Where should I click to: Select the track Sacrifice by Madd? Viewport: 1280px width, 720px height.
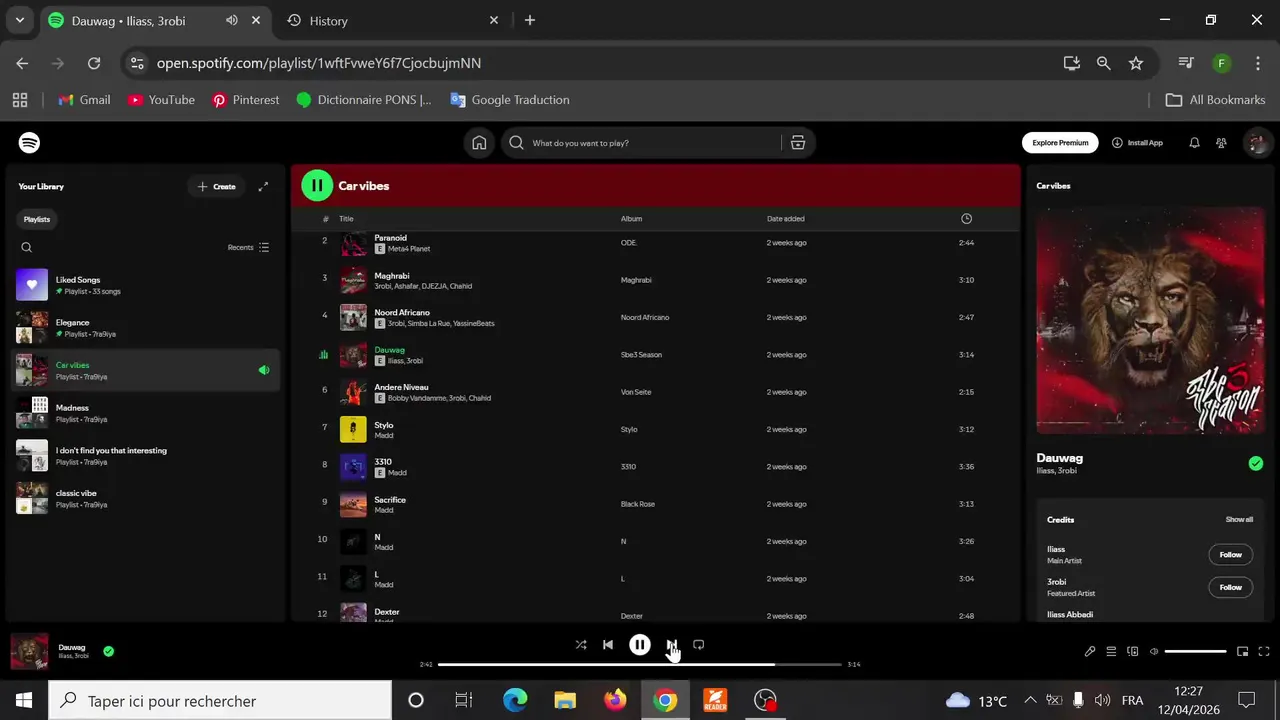[655, 504]
